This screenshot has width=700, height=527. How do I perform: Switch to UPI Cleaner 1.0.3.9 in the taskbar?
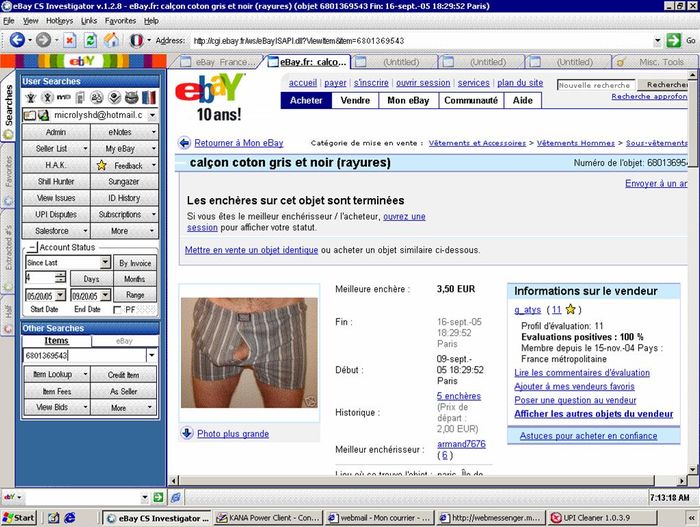click(602, 518)
